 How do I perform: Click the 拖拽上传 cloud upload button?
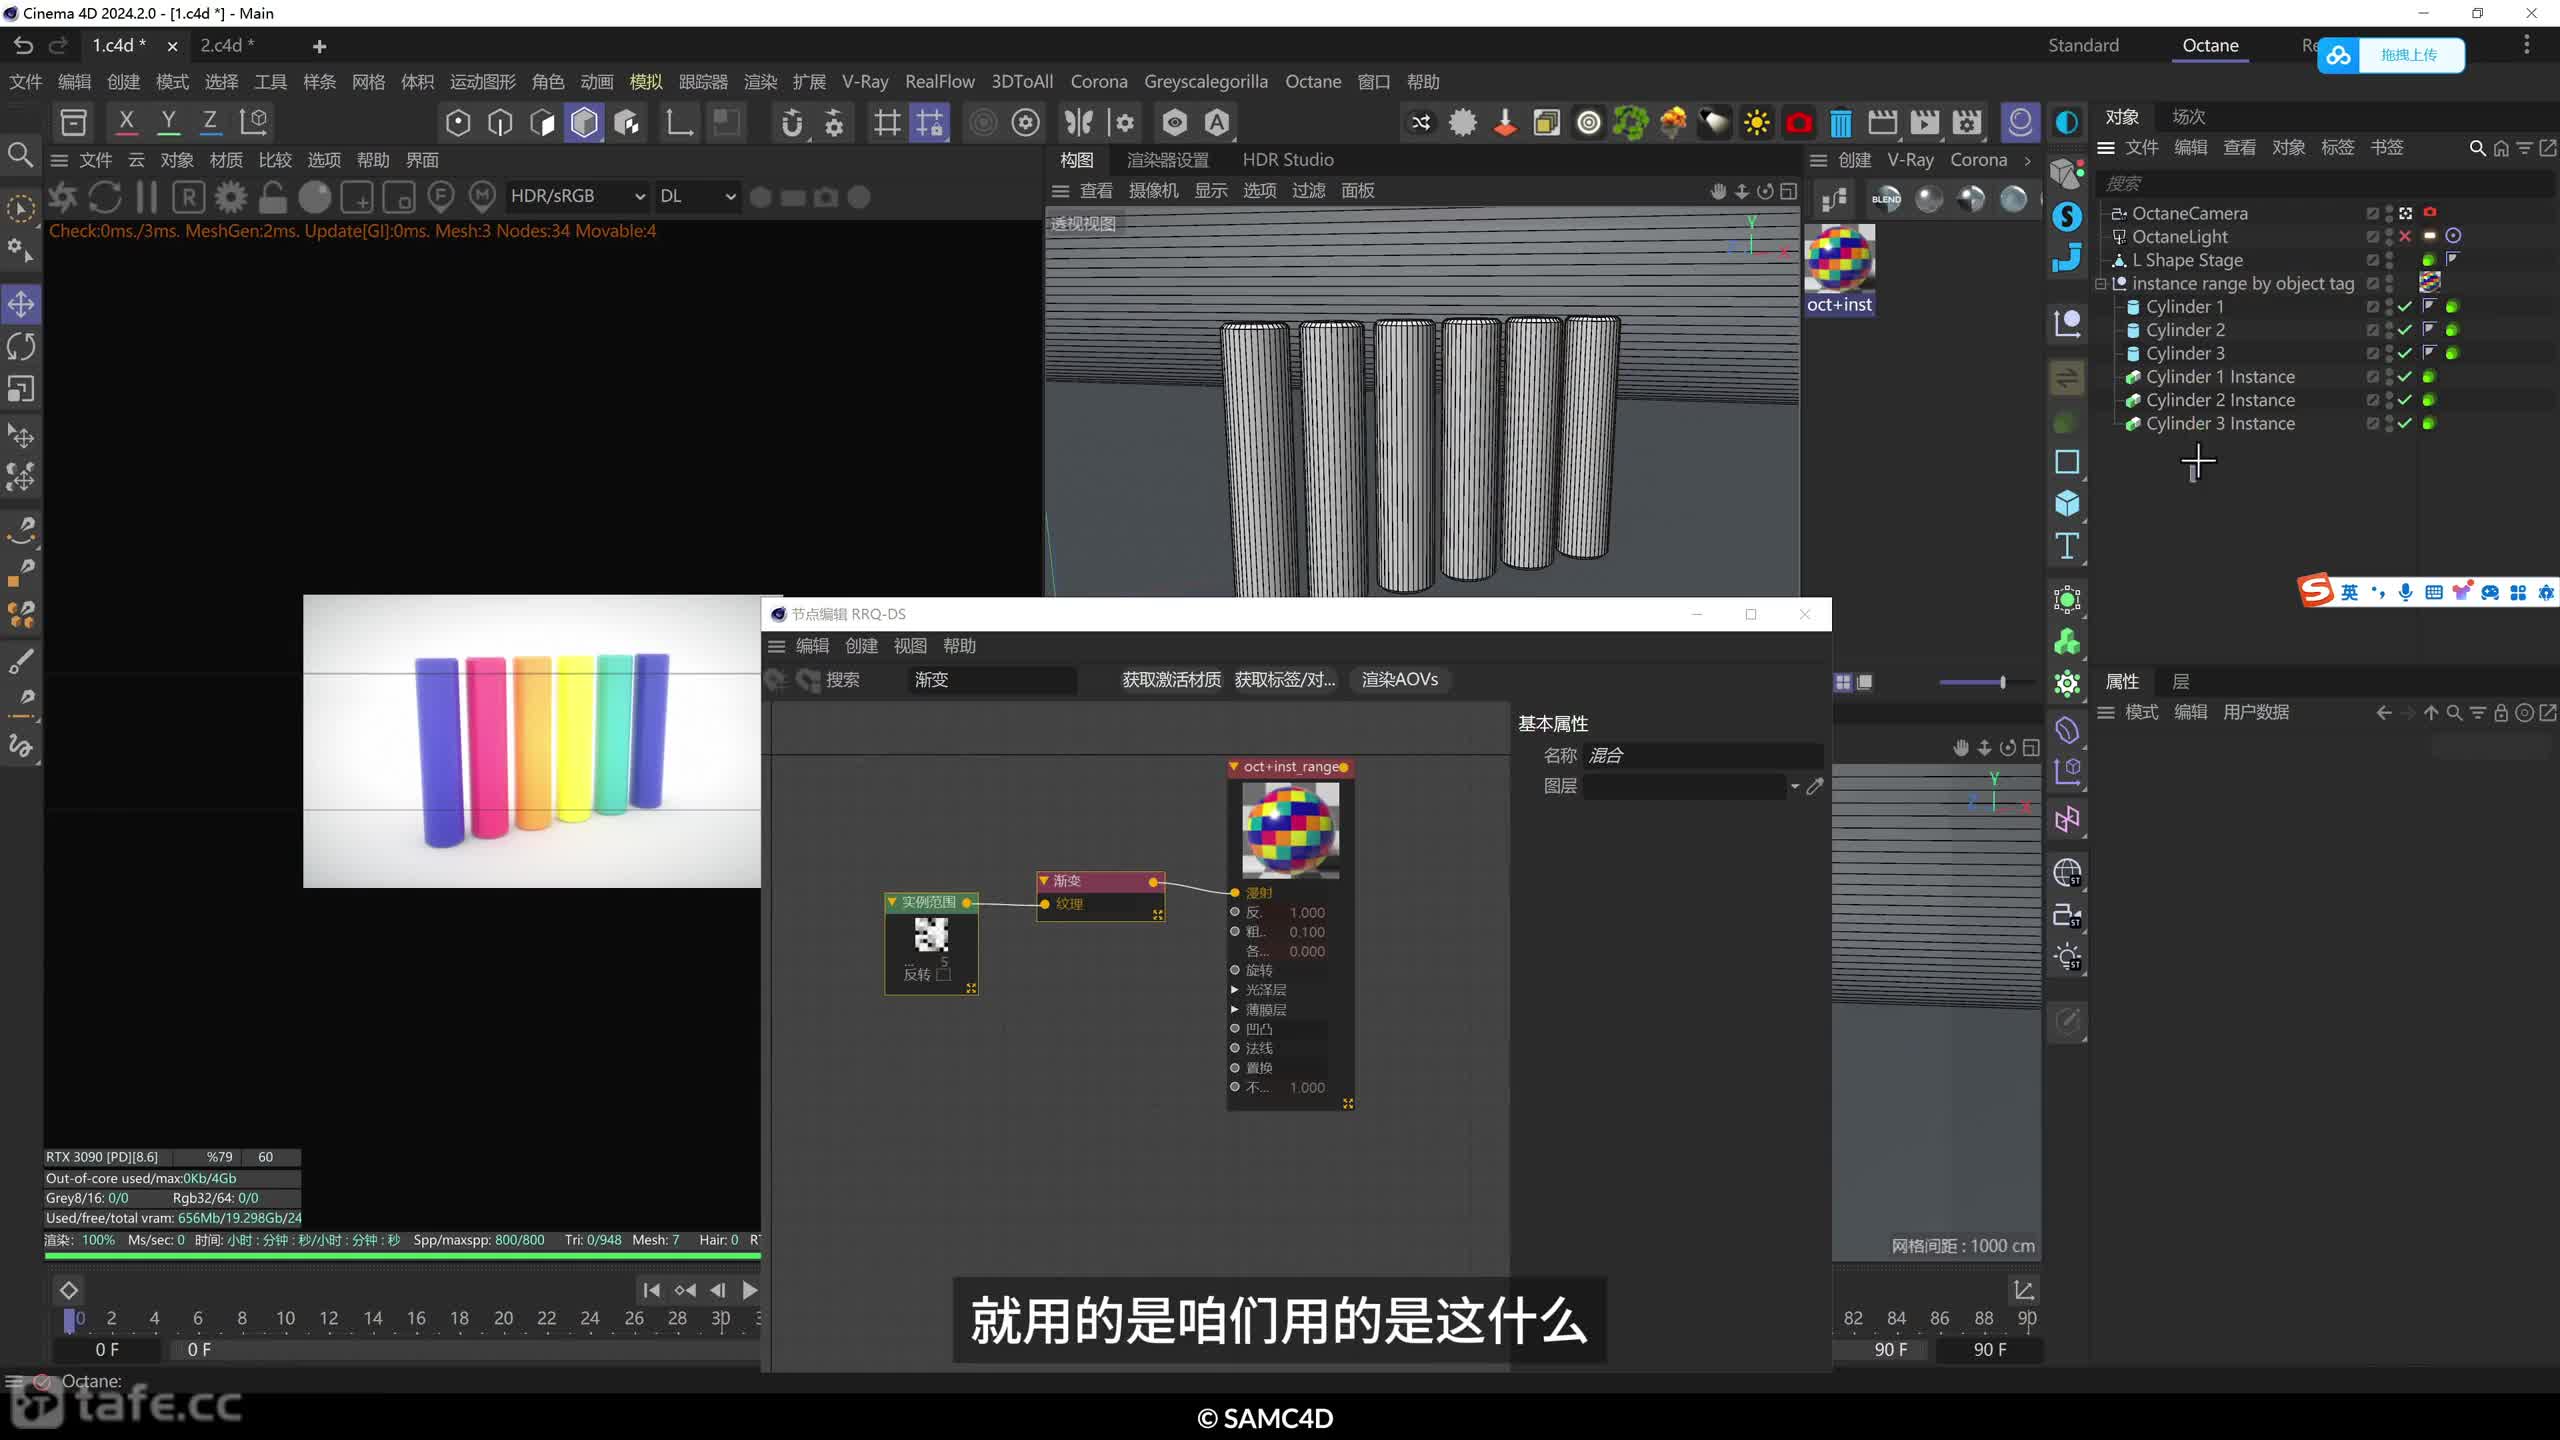[2391, 55]
